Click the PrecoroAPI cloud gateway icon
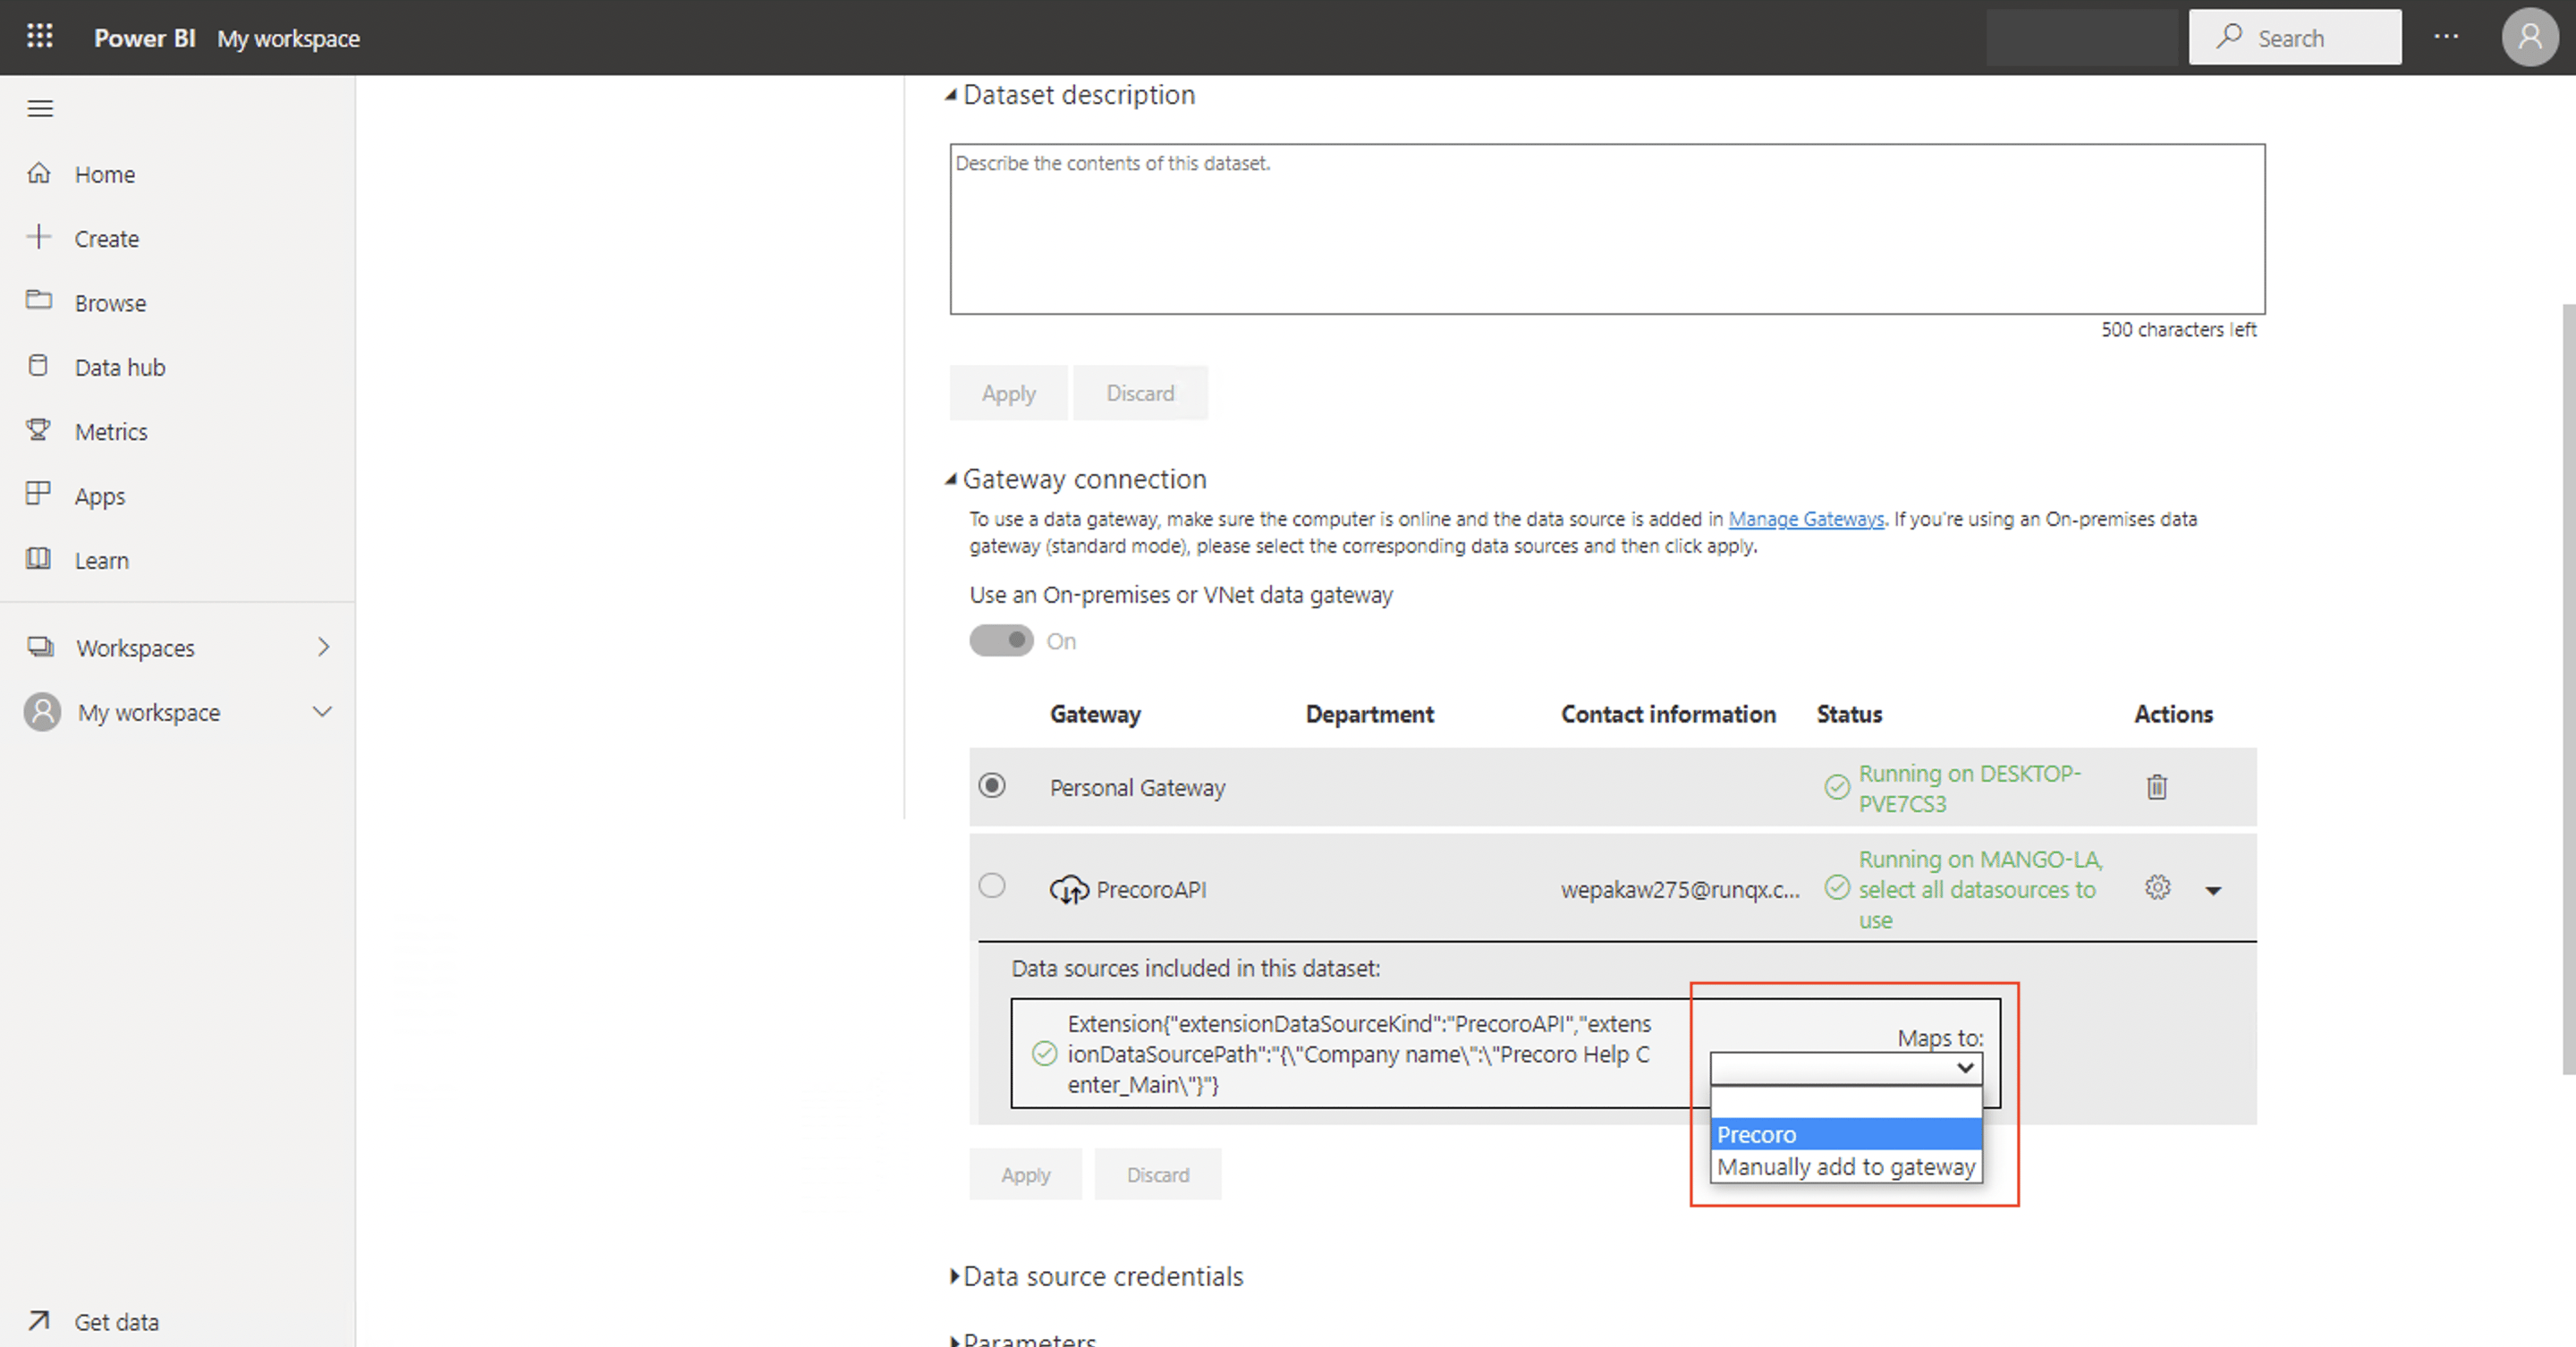The image size is (2576, 1347). coord(1069,889)
